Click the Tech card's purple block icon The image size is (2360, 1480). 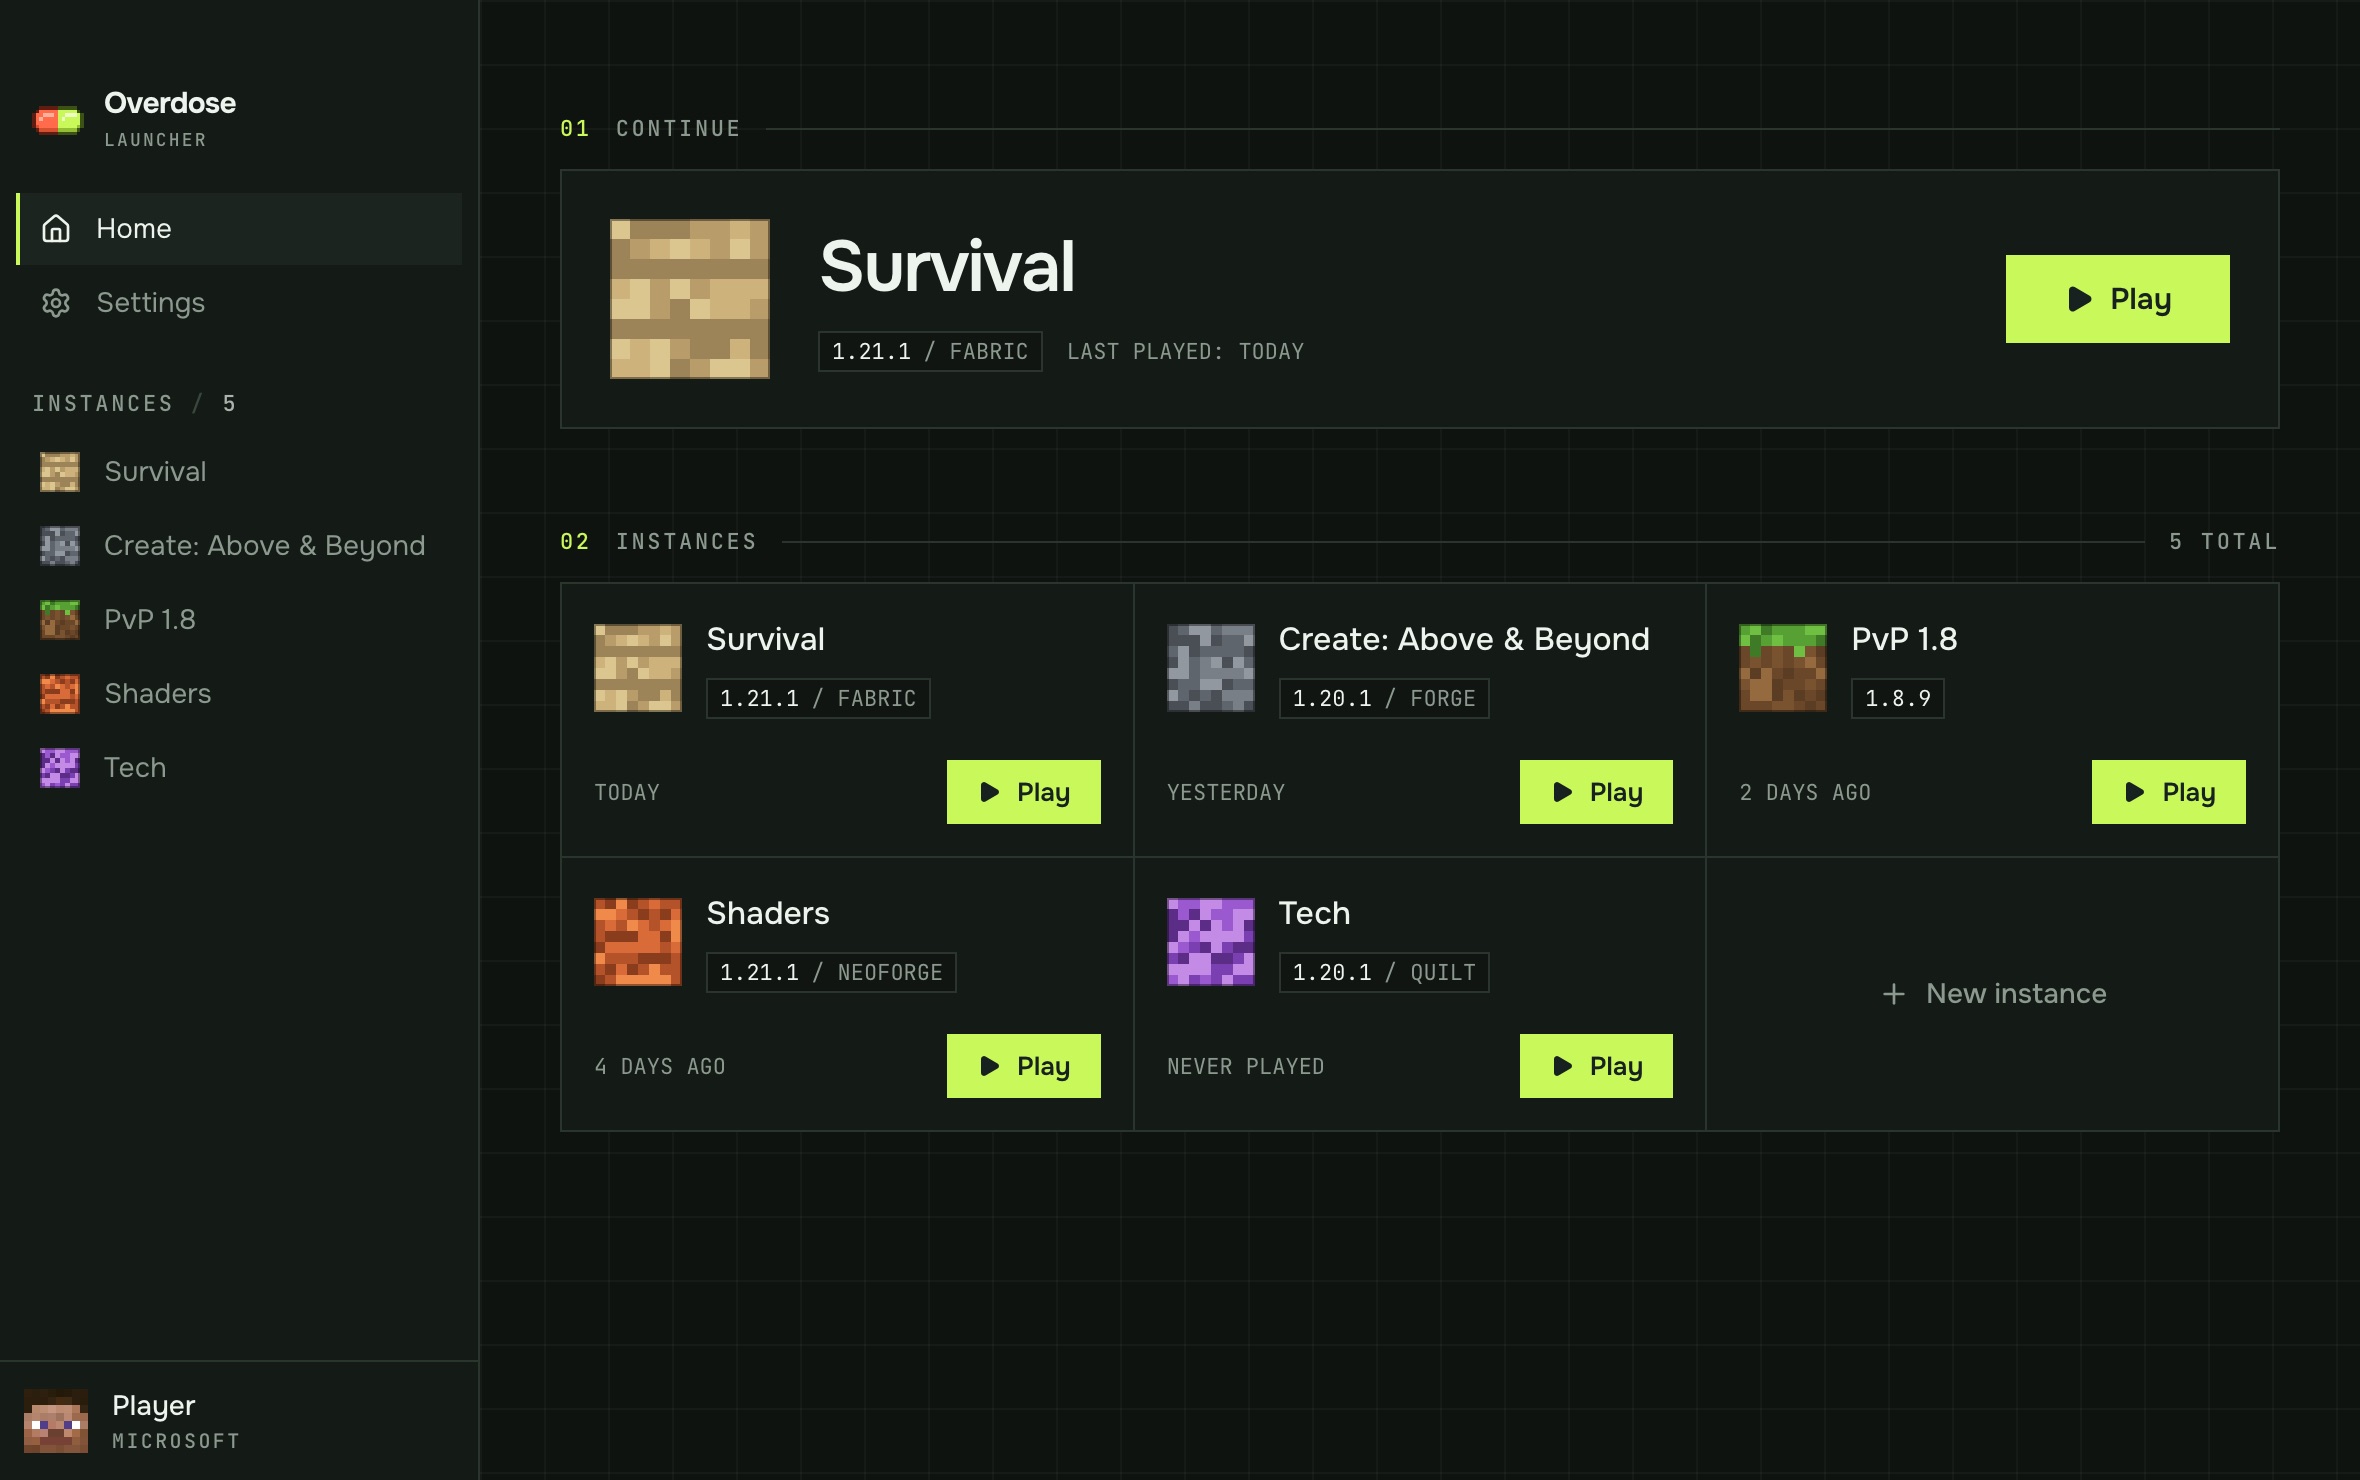[1211, 942]
